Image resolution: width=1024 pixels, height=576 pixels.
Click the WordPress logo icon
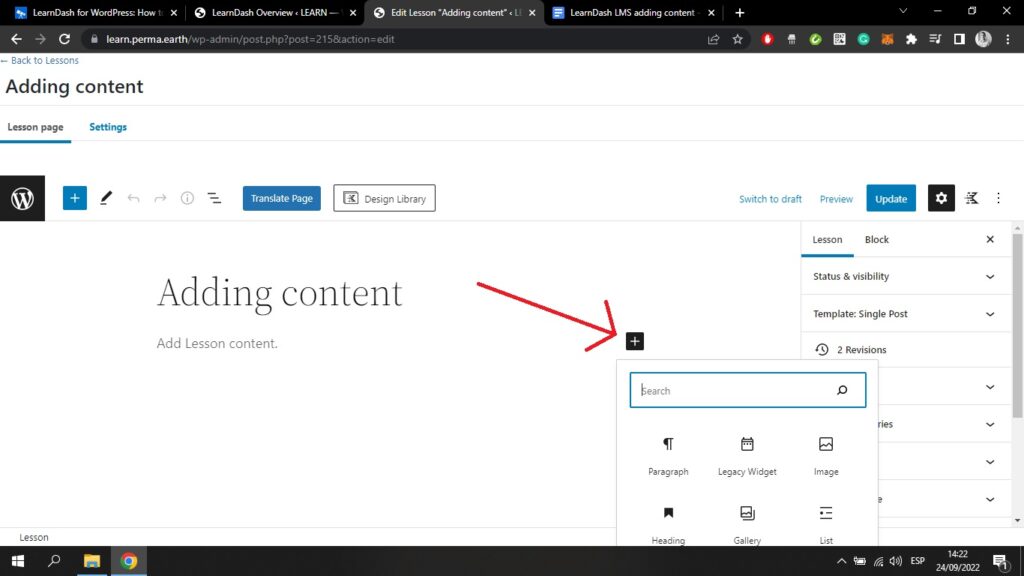pyautogui.click(x=22, y=199)
